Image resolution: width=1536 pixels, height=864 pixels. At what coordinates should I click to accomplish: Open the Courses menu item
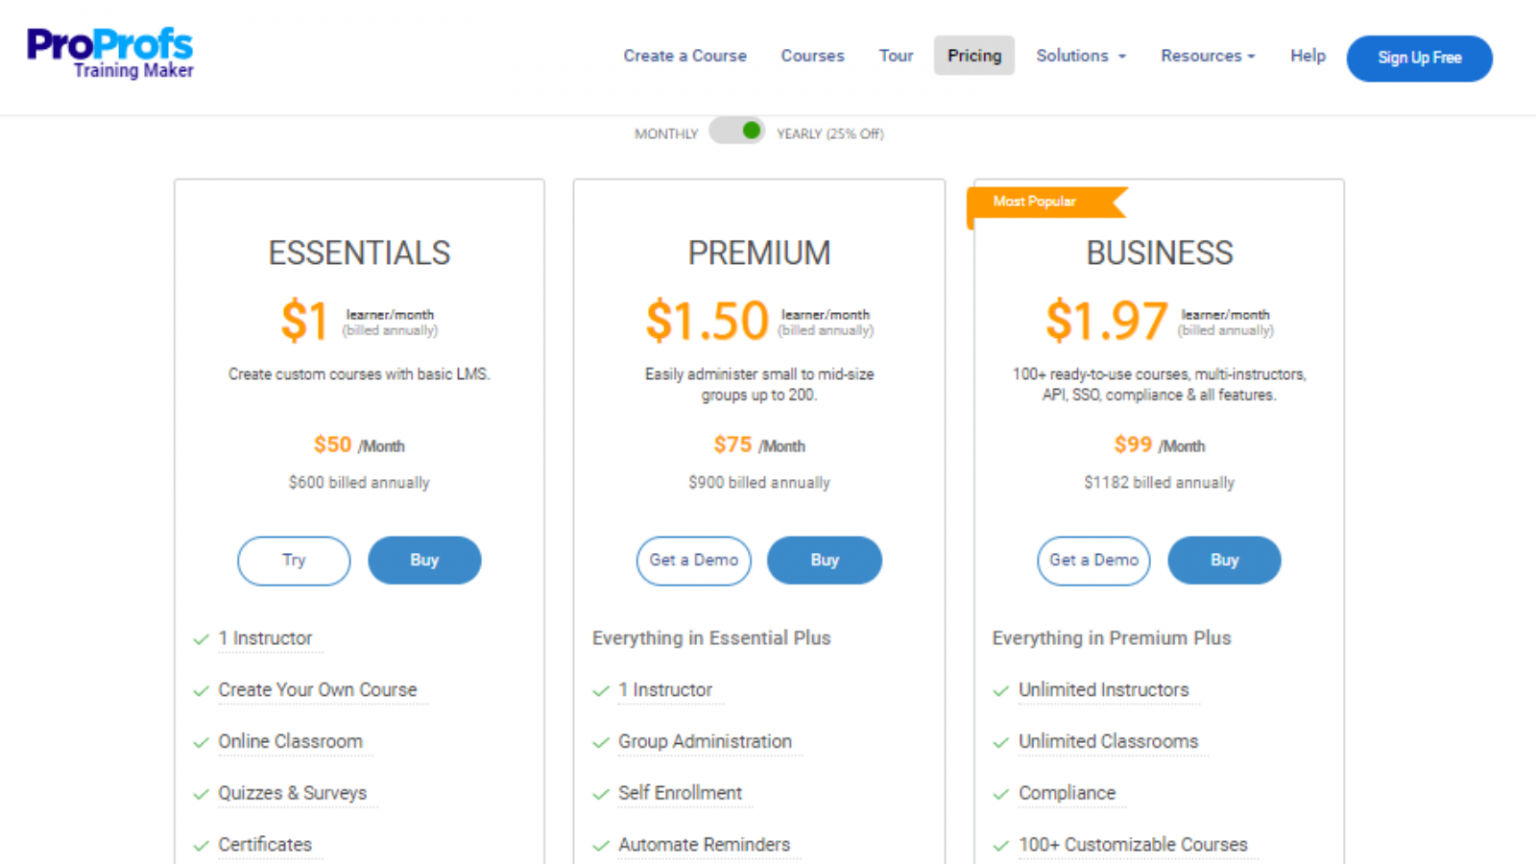[x=812, y=56]
